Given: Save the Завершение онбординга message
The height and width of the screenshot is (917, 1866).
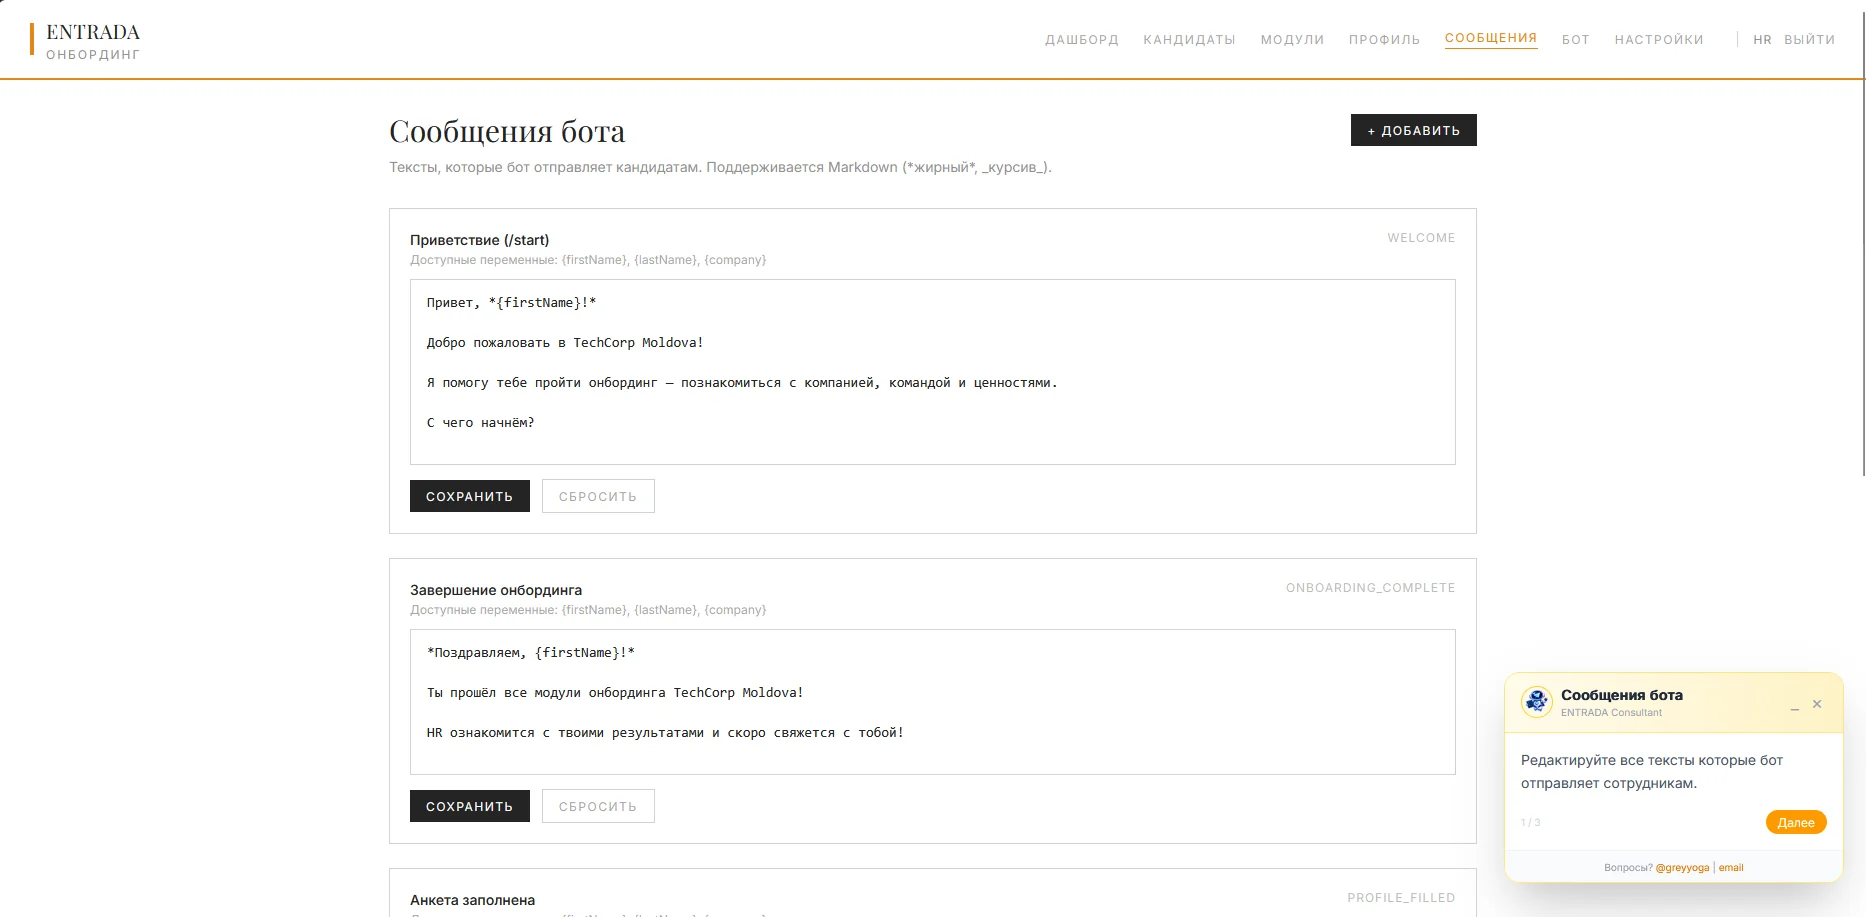Looking at the screenshot, I should [469, 806].
